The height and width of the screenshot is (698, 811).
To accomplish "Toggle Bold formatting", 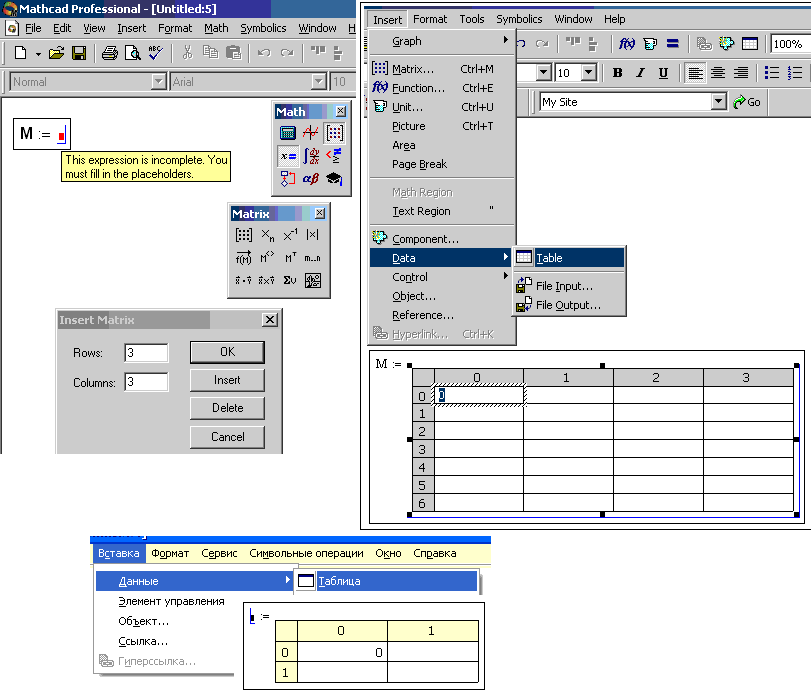I will coord(617,73).
